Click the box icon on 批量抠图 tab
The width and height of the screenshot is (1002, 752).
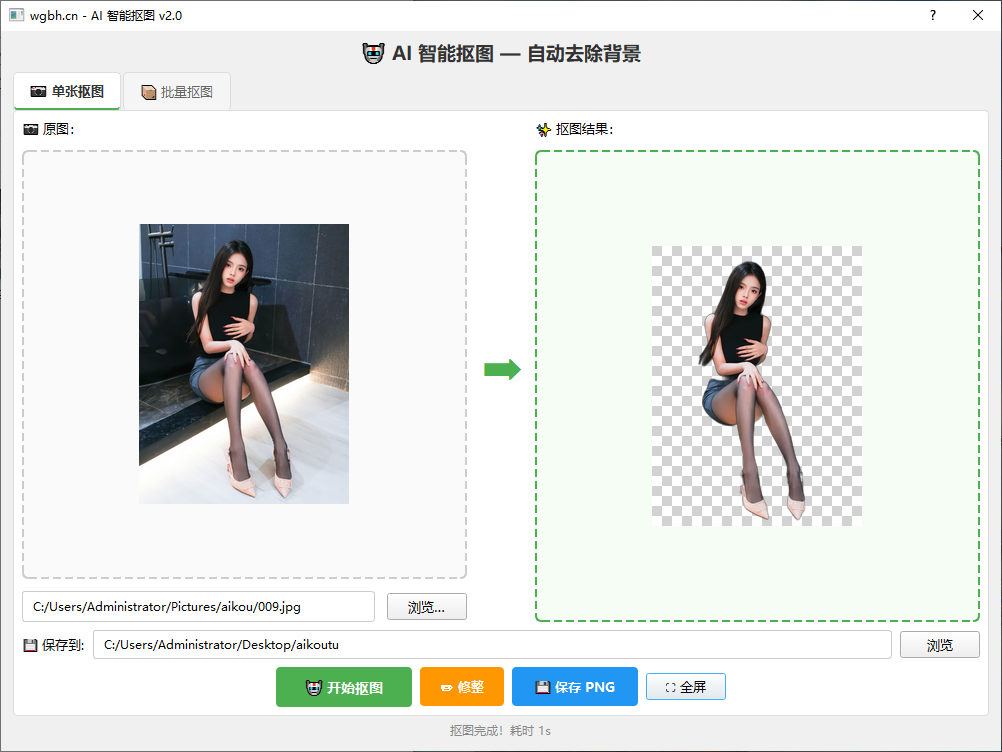pyautogui.click(x=148, y=93)
